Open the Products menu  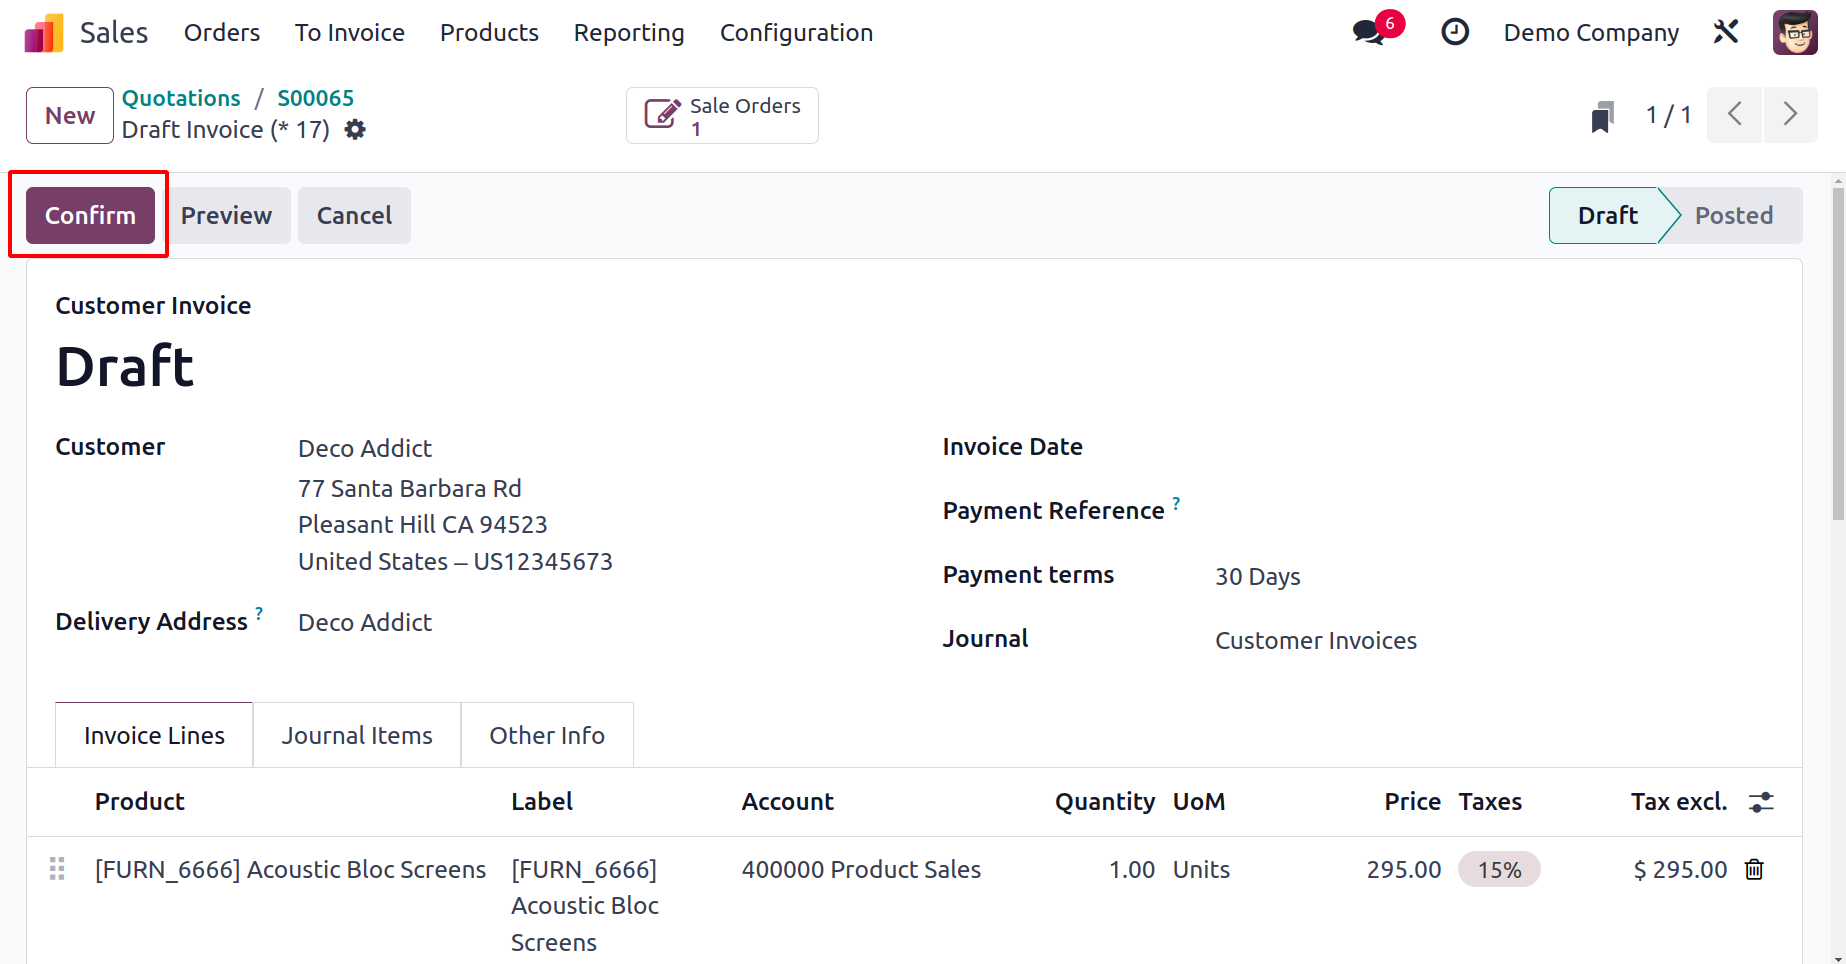click(x=489, y=33)
